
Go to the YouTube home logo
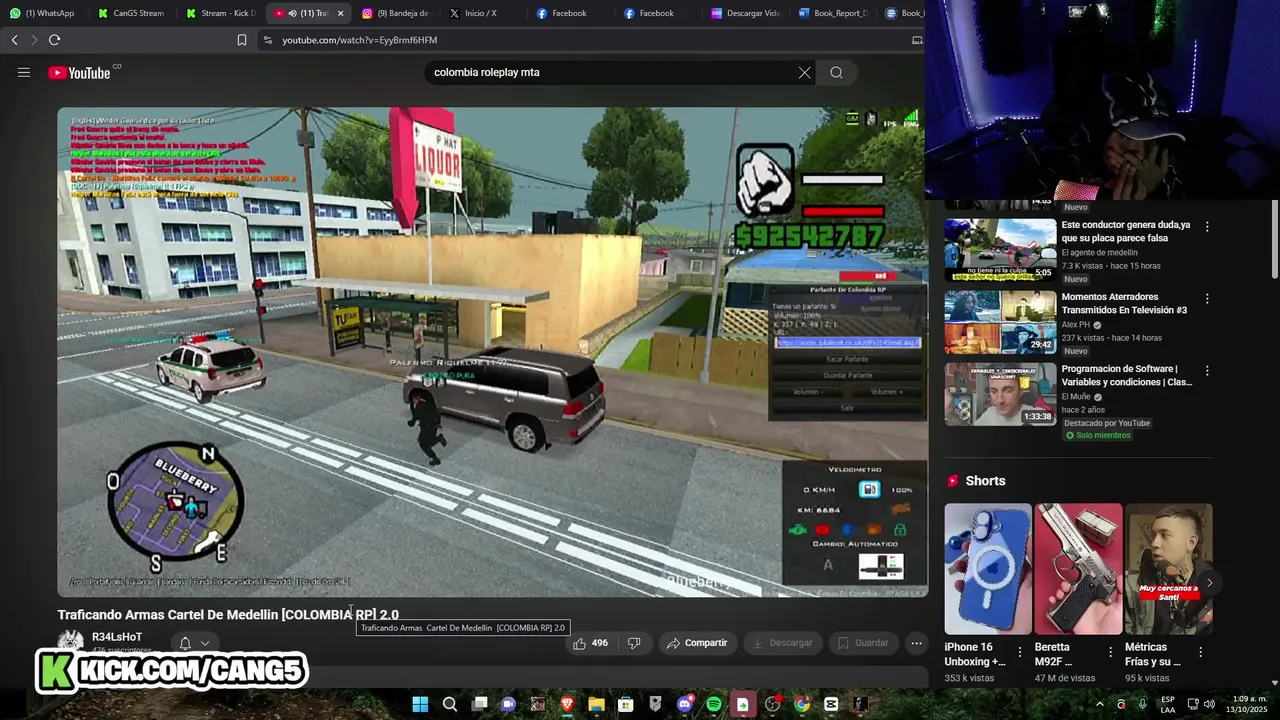(79, 72)
